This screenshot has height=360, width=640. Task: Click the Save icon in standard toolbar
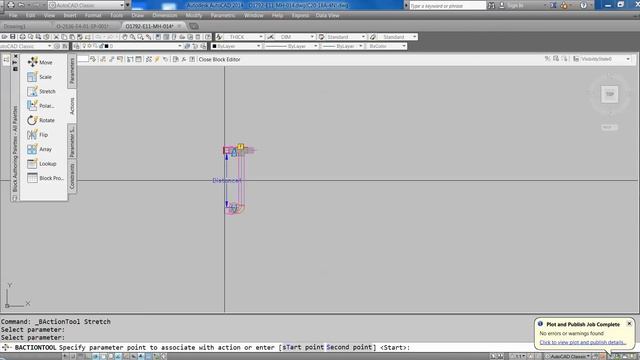13,37
